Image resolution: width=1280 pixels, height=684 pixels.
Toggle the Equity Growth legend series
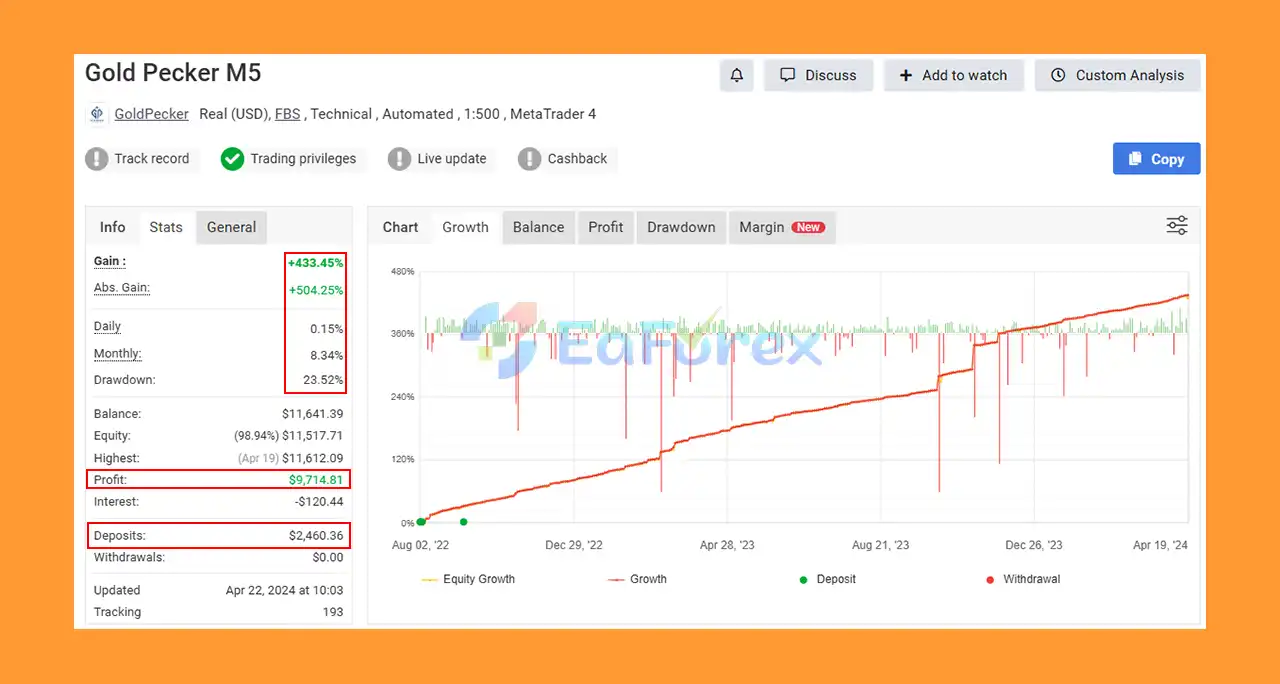[x=468, y=579]
